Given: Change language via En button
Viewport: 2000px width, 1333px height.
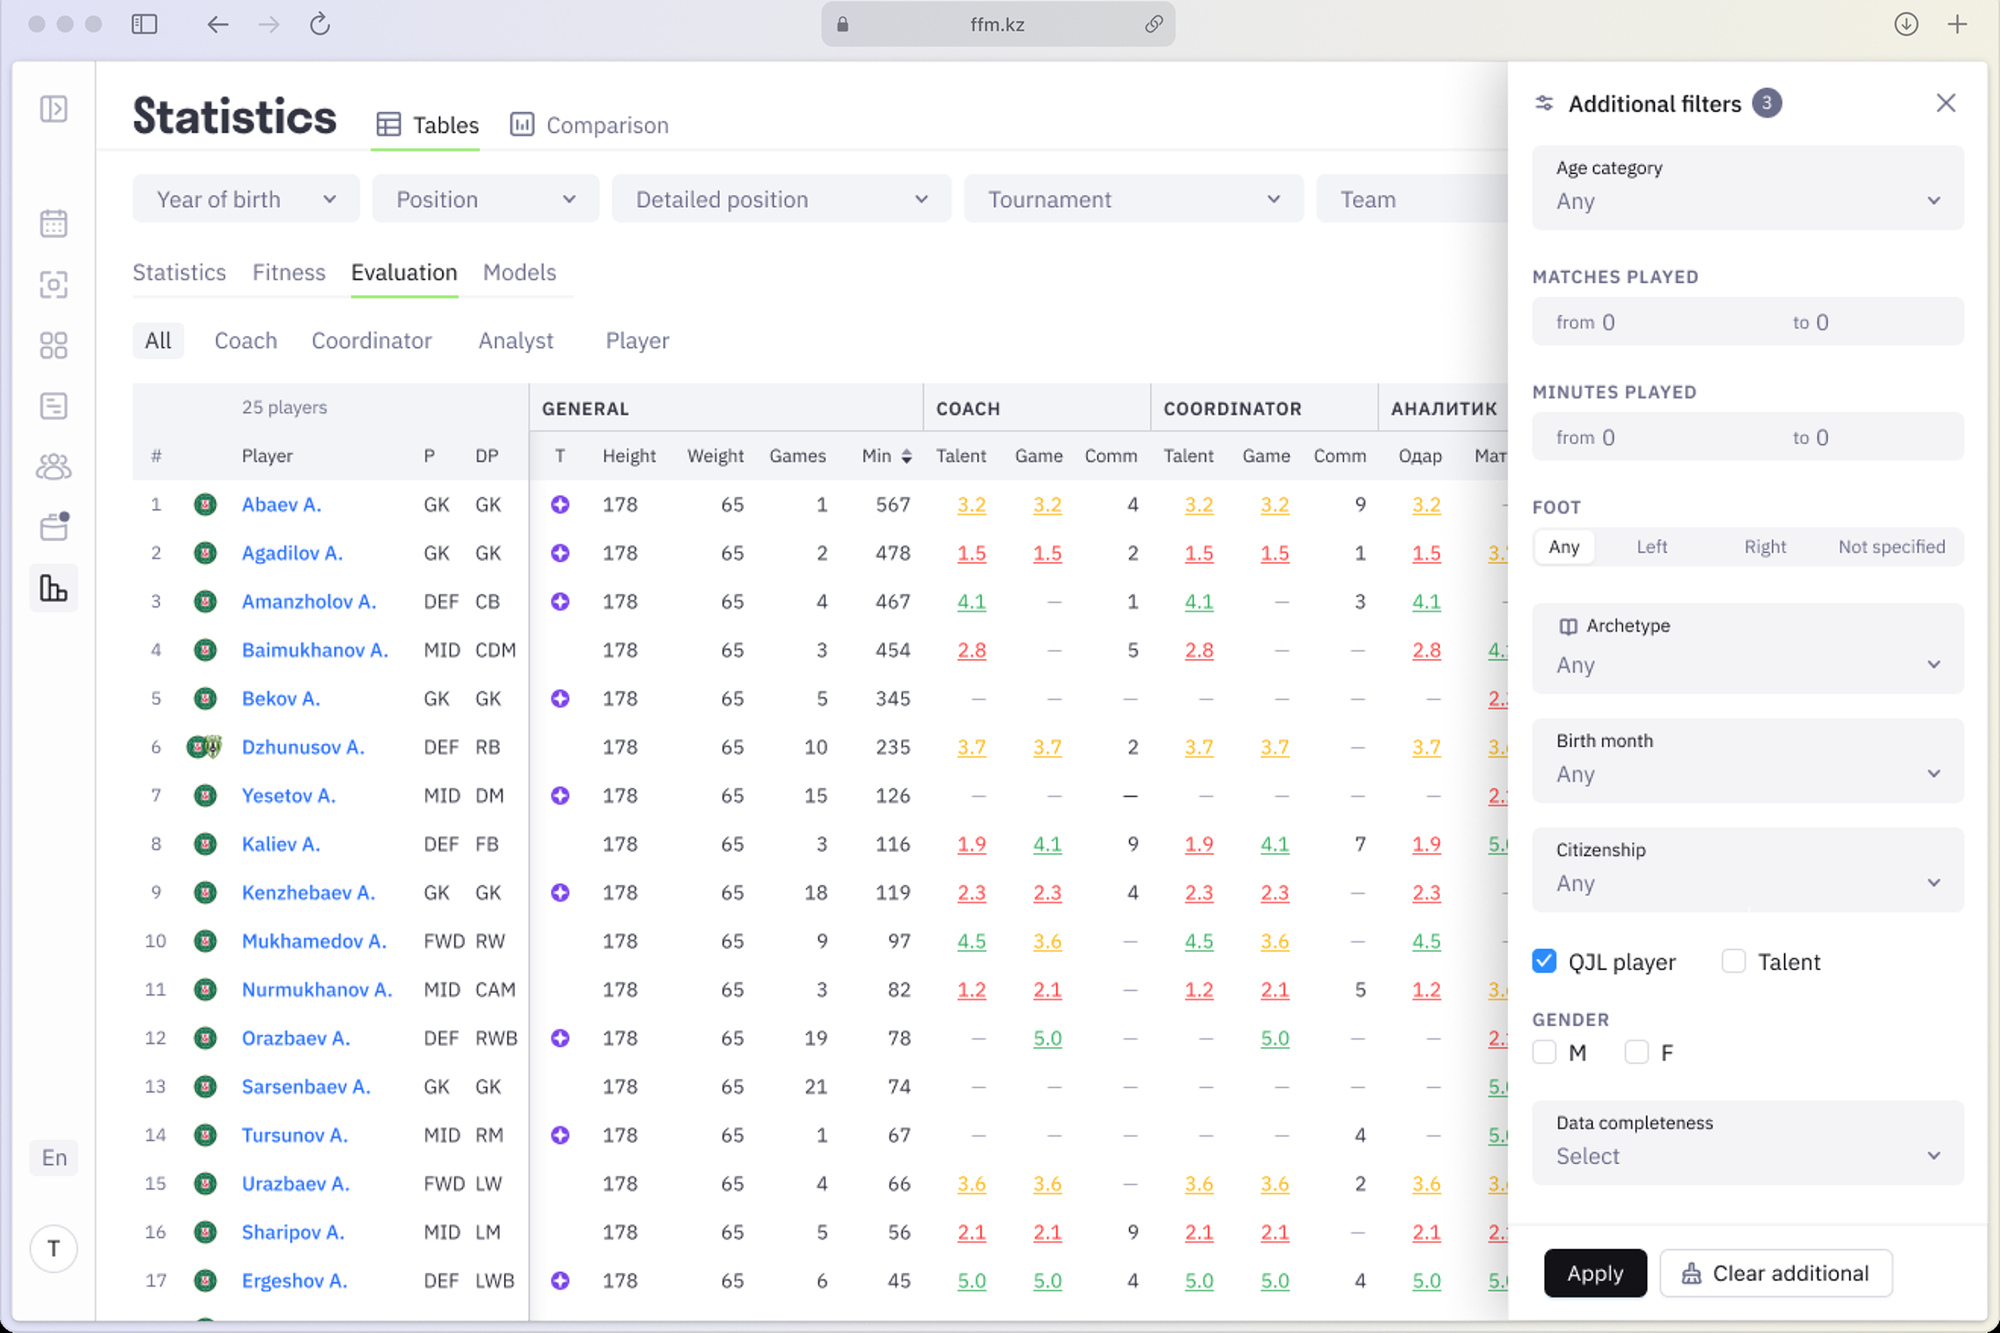Looking at the screenshot, I should (x=54, y=1157).
